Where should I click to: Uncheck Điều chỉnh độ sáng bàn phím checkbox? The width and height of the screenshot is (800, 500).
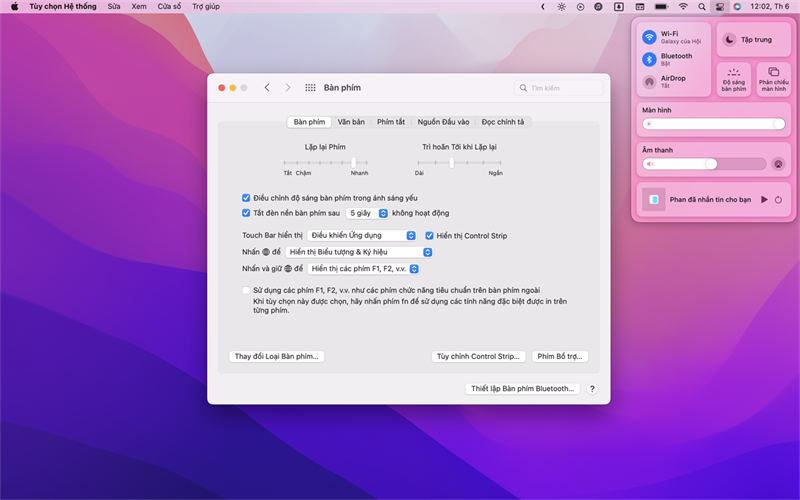click(246, 198)
